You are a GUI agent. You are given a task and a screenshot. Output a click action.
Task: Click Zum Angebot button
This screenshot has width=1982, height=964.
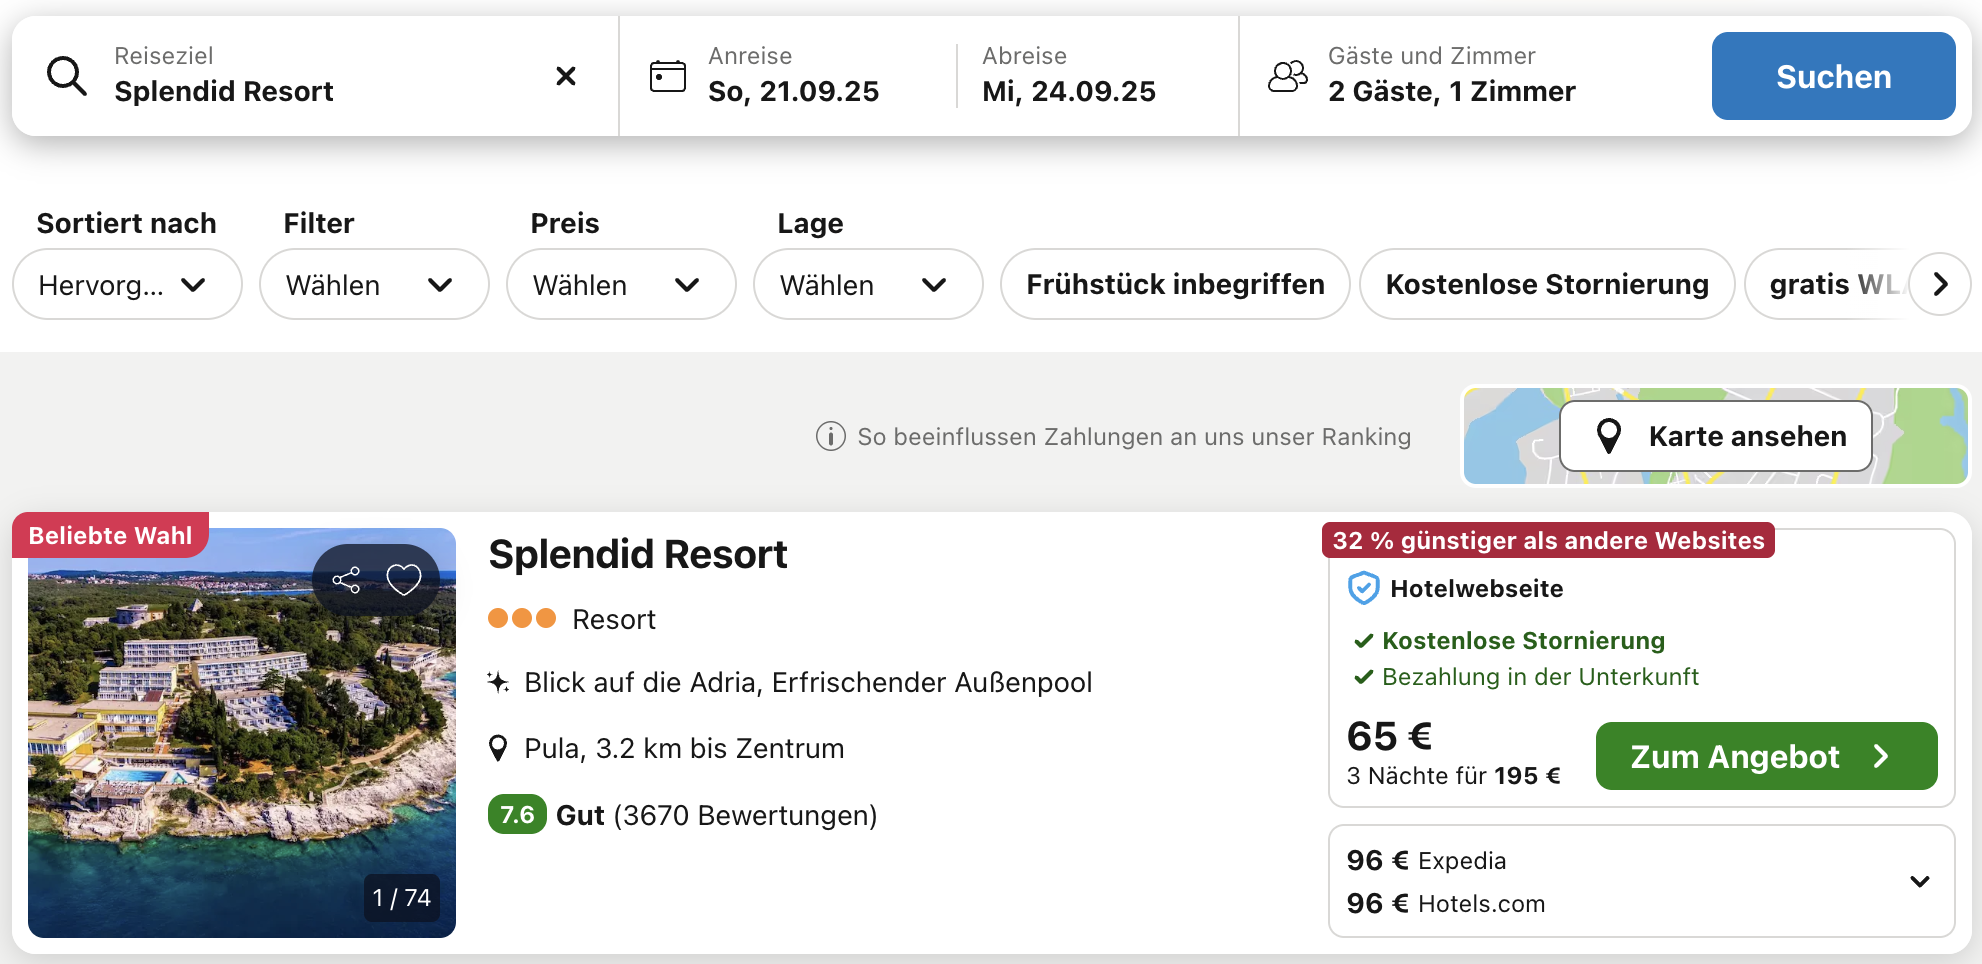(1766, 756)
